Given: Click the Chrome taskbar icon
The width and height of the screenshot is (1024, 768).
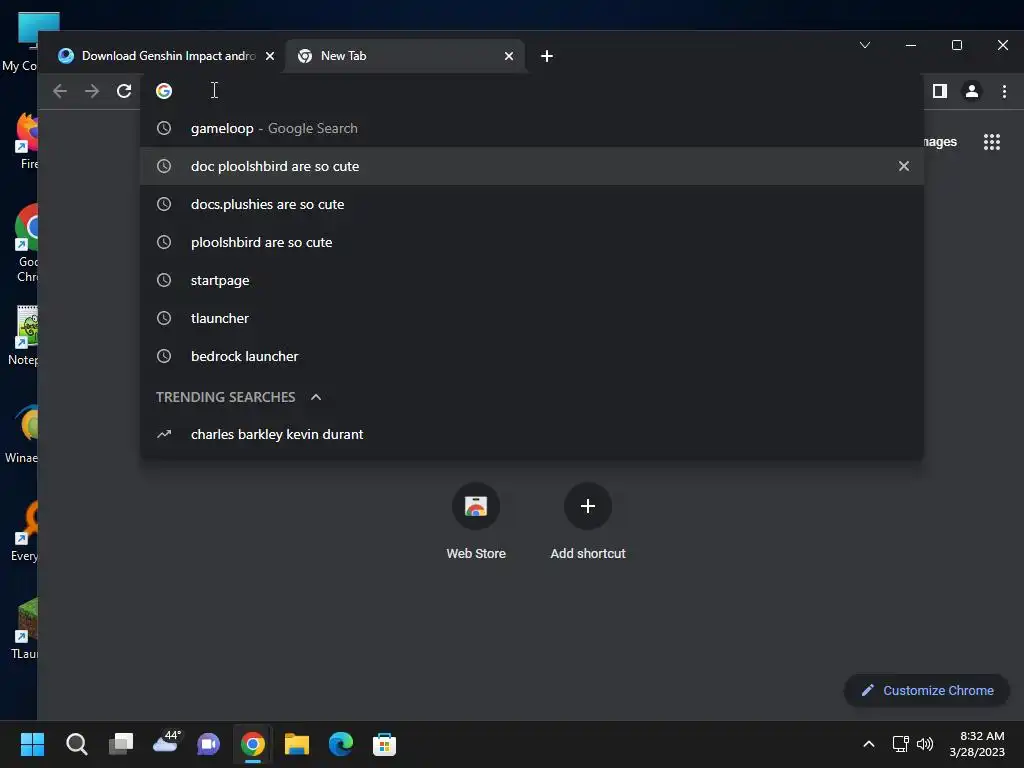Looking at the screenshot, I should point(253,744).
